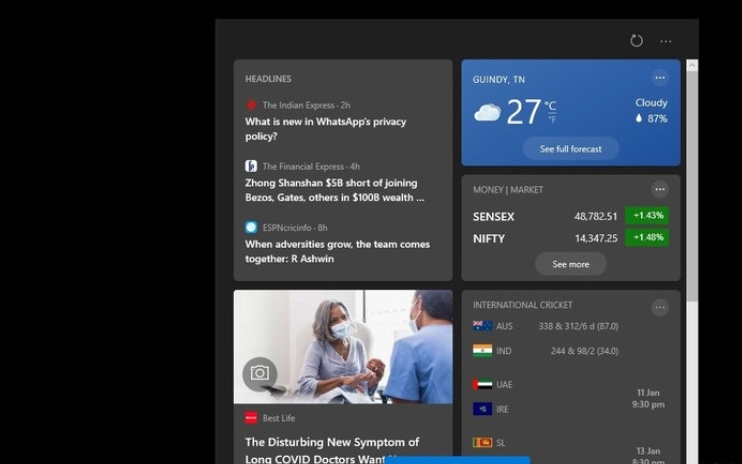Click the Sri Lanka flag icon
742x464 pixels.
point(482,443)
